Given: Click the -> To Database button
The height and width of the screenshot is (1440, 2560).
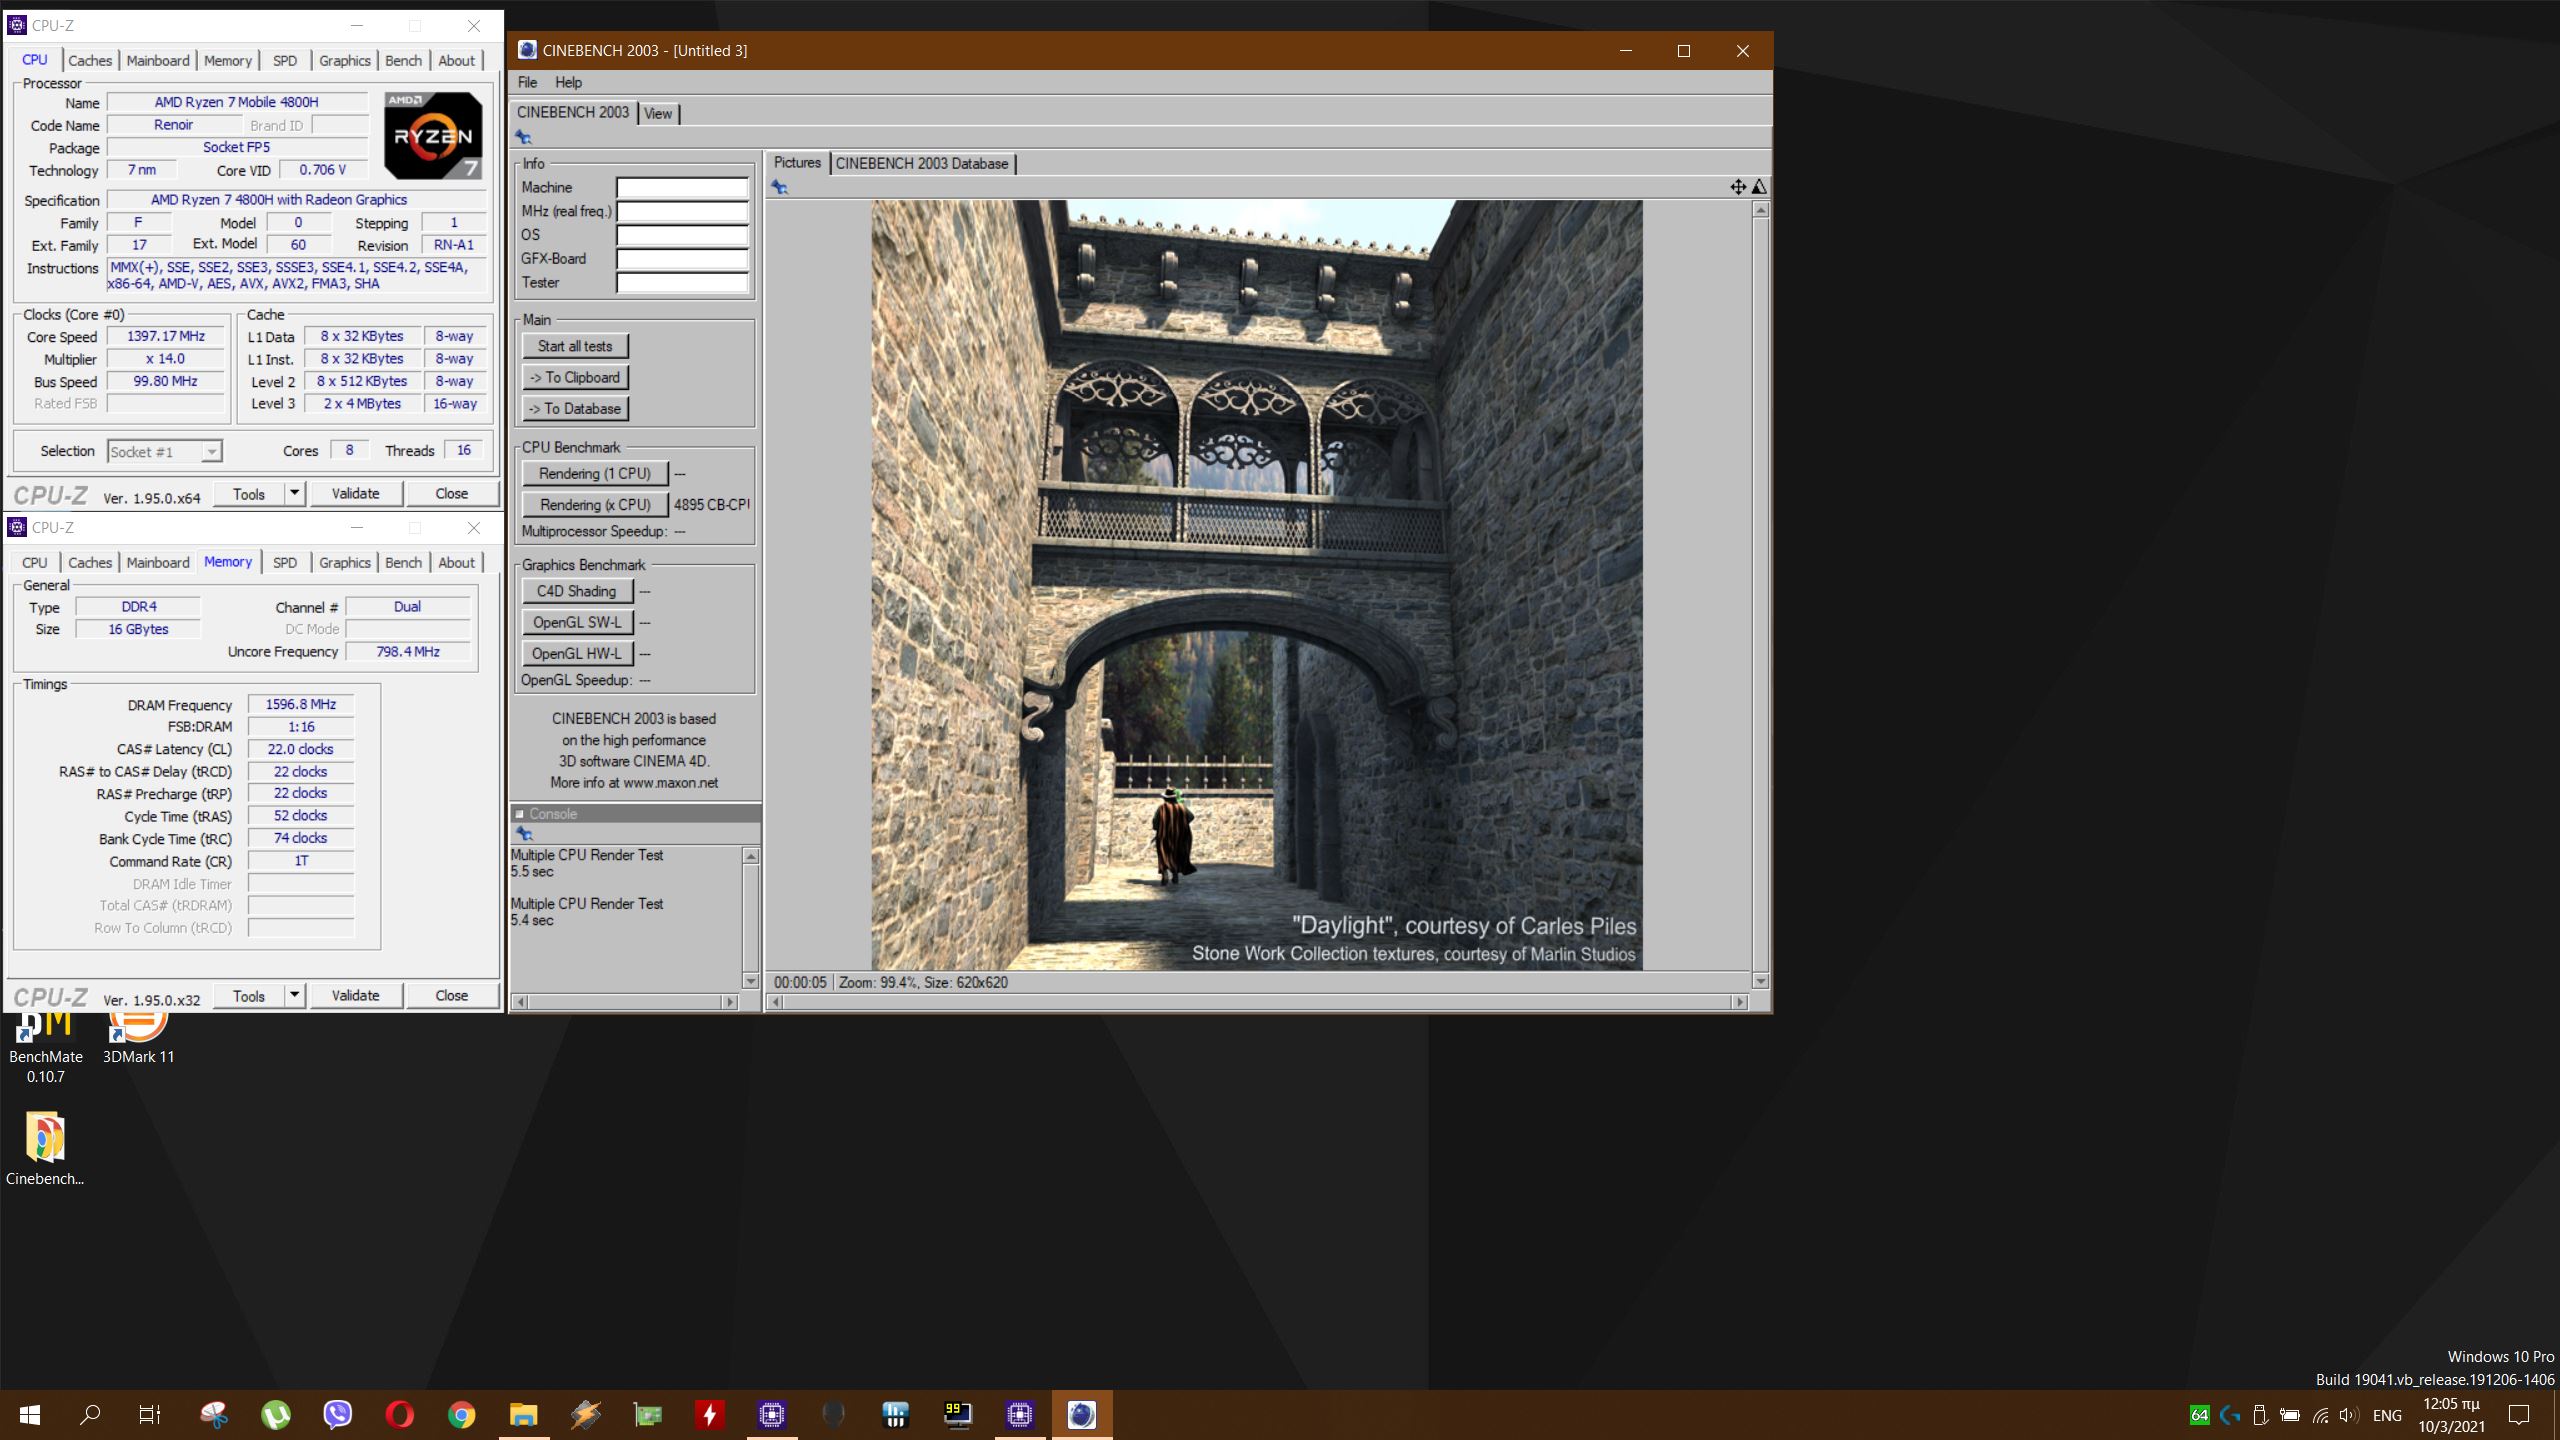Looking at the screenshot, I should tap(575, 408).
